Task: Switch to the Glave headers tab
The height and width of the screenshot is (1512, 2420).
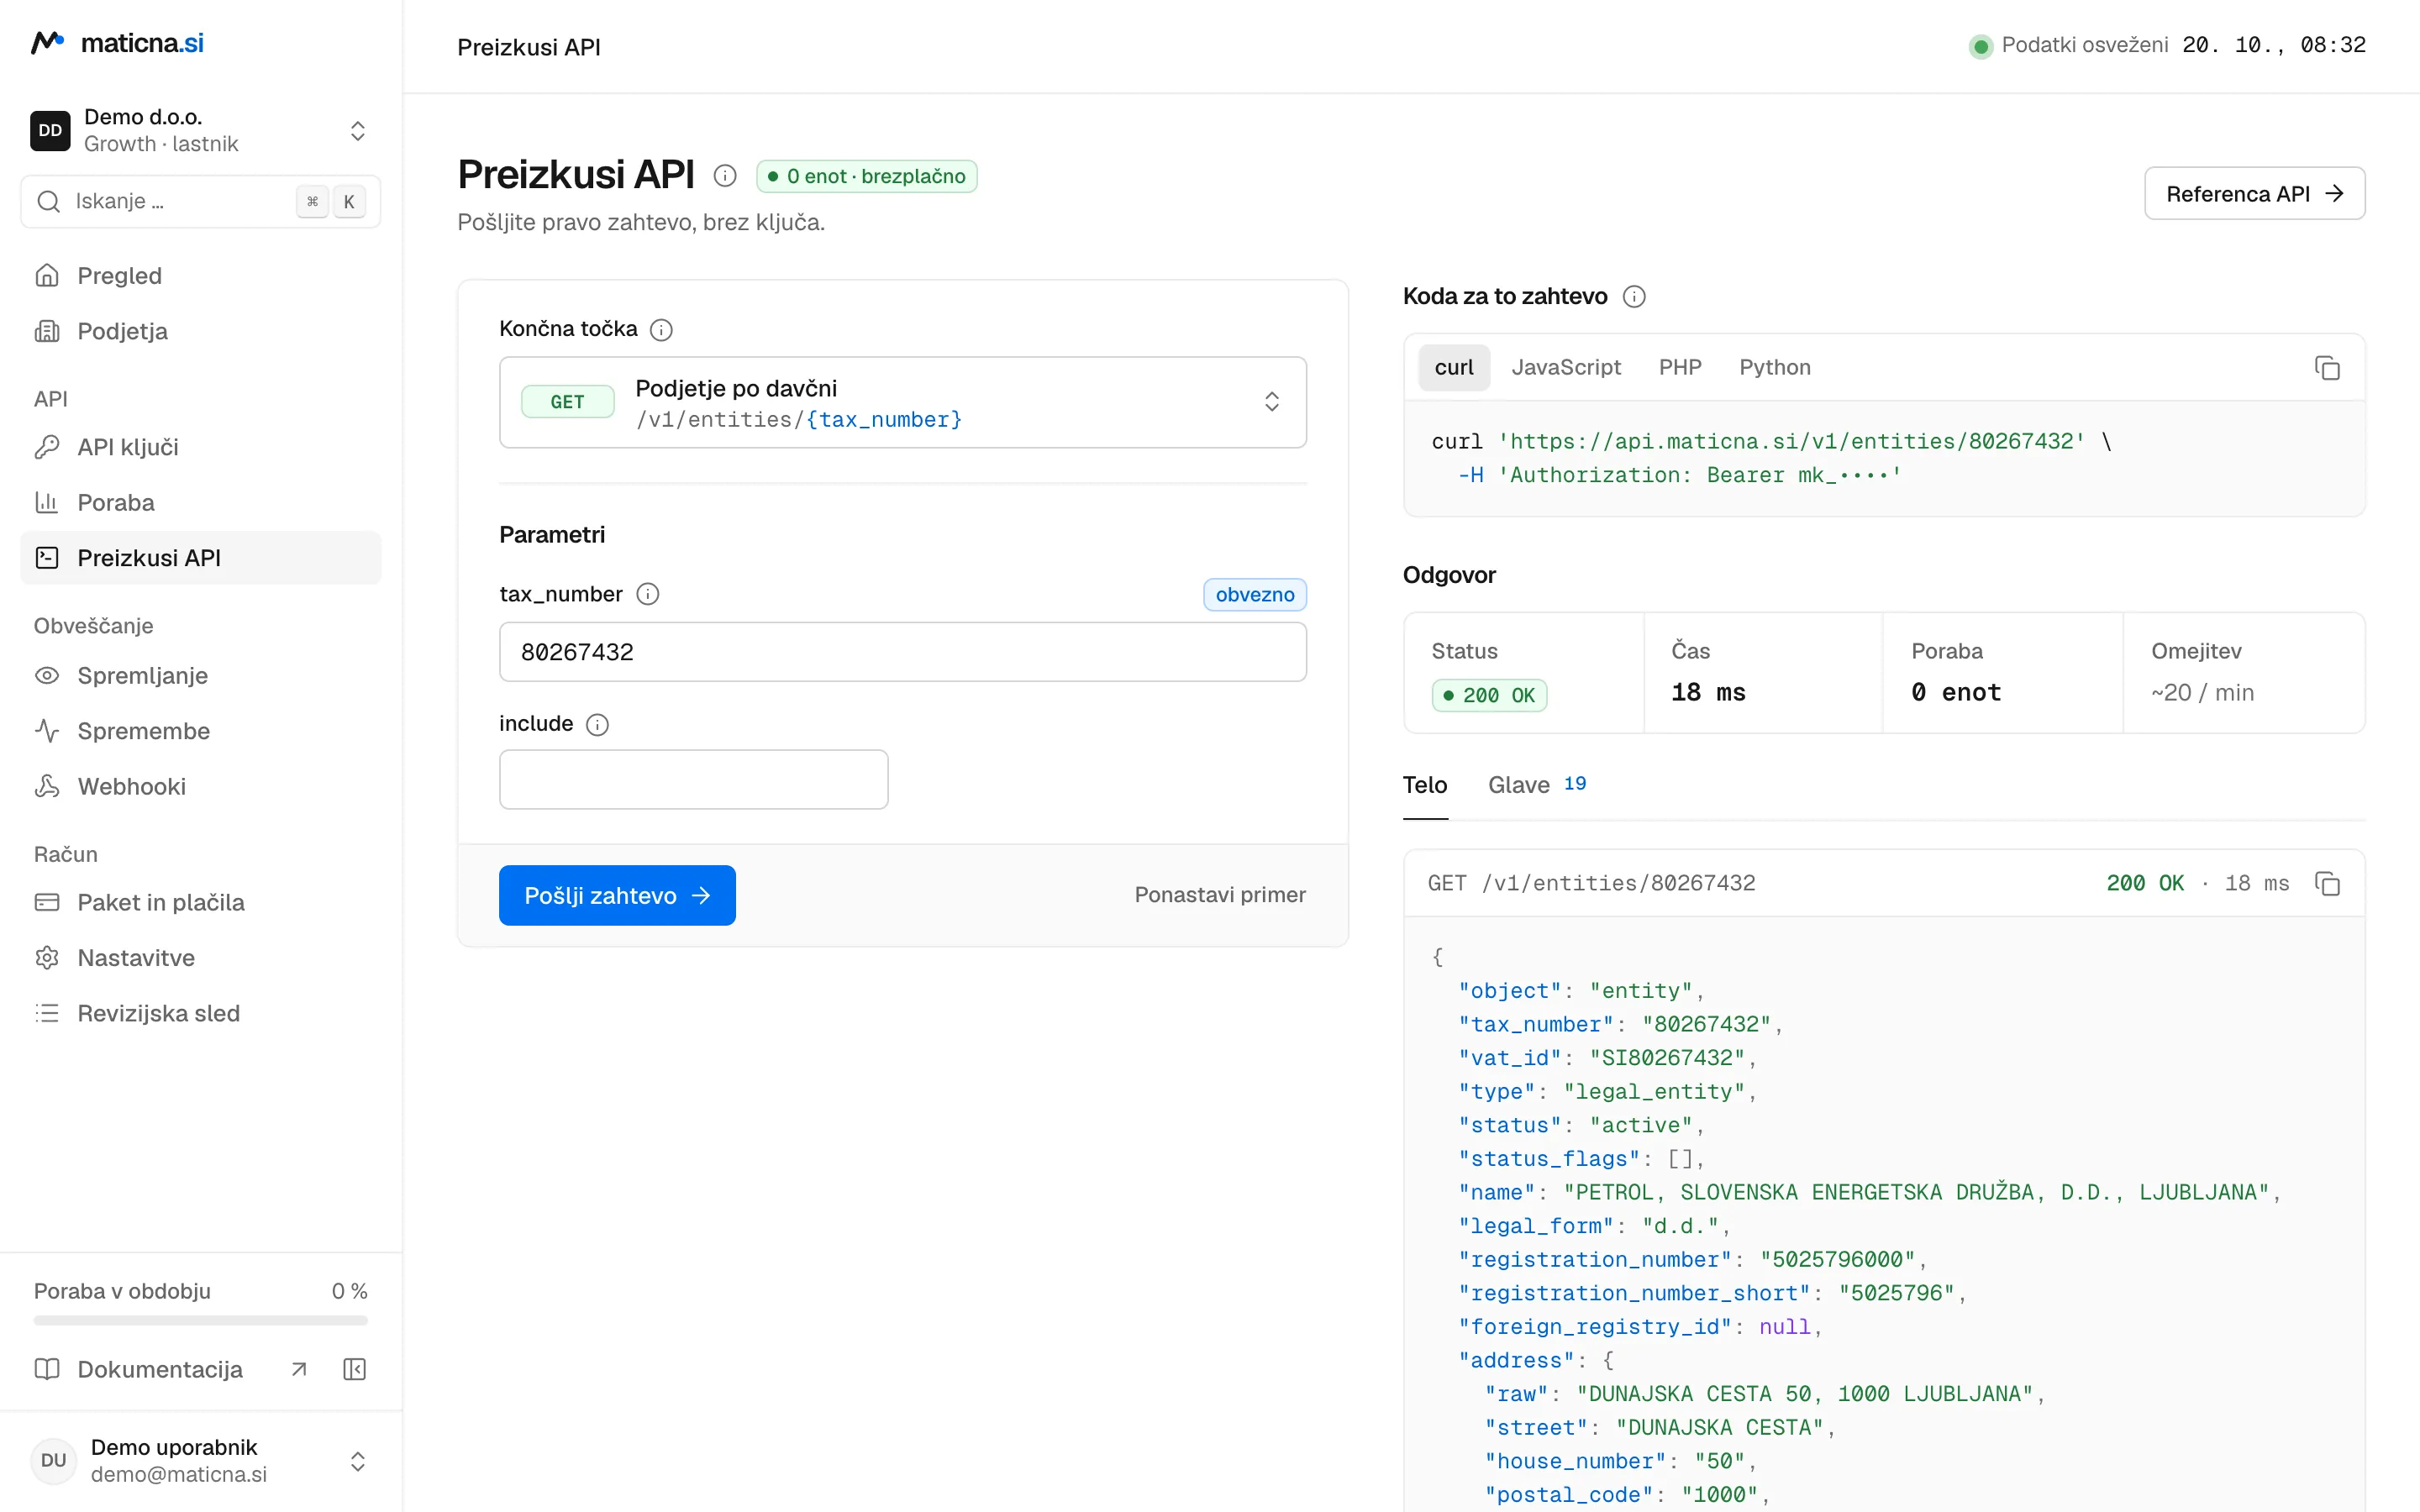Action: [1537, 785]
